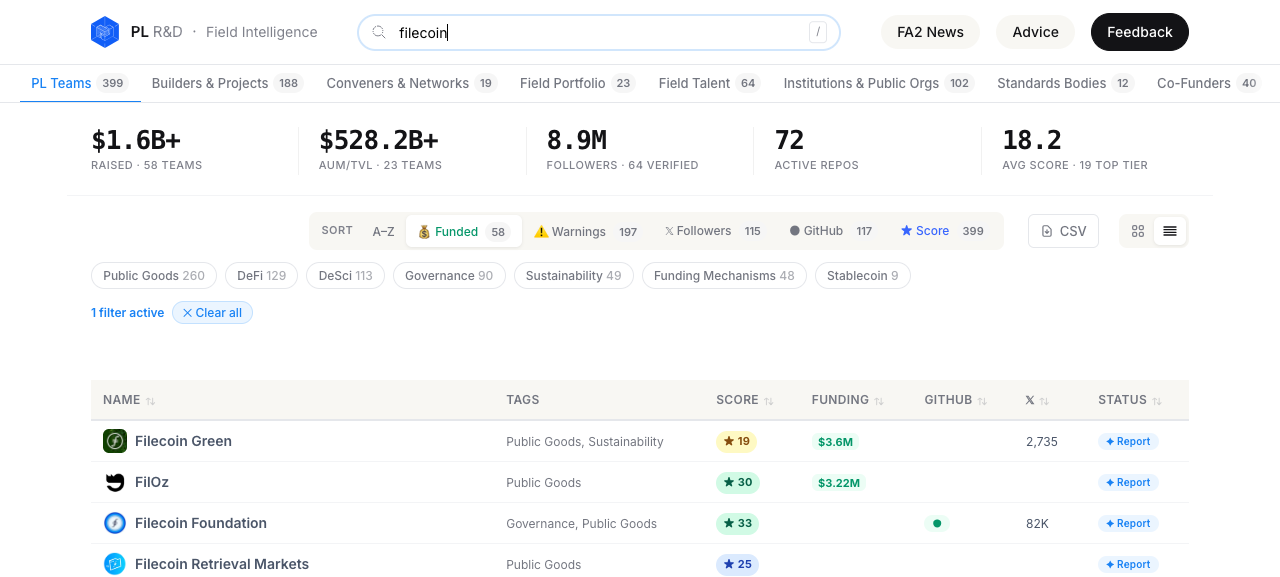Sort by X Followers
1280x577 pixels.
pos(715,231)
